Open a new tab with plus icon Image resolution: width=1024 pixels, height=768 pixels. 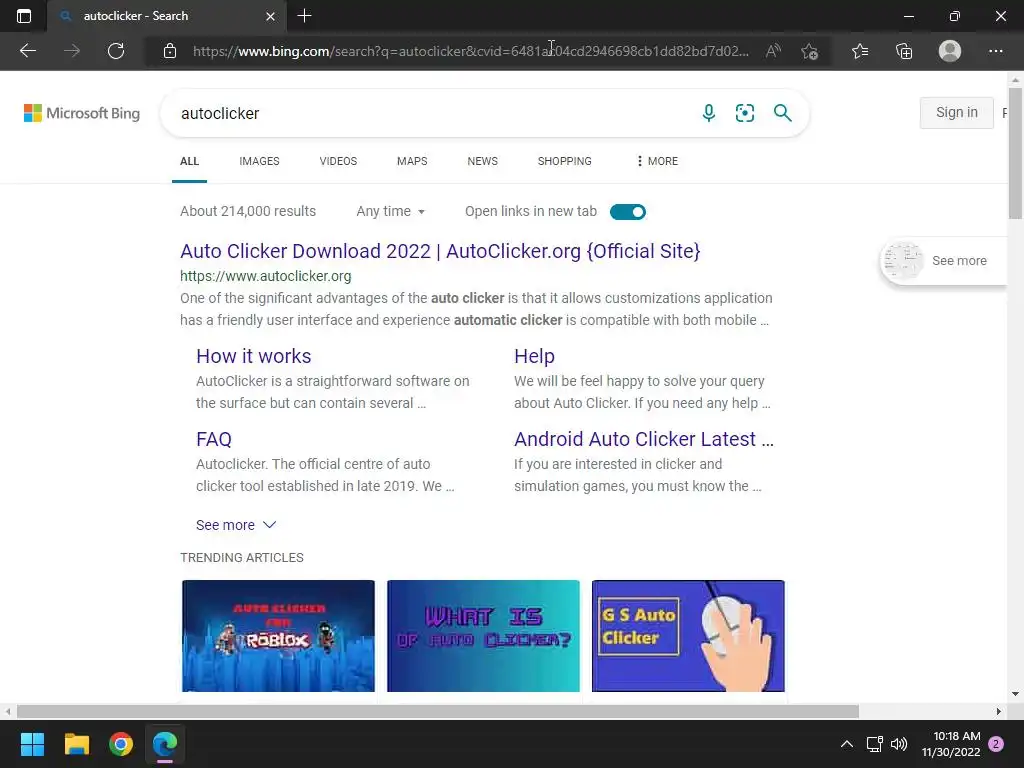(x=304, y=16)
